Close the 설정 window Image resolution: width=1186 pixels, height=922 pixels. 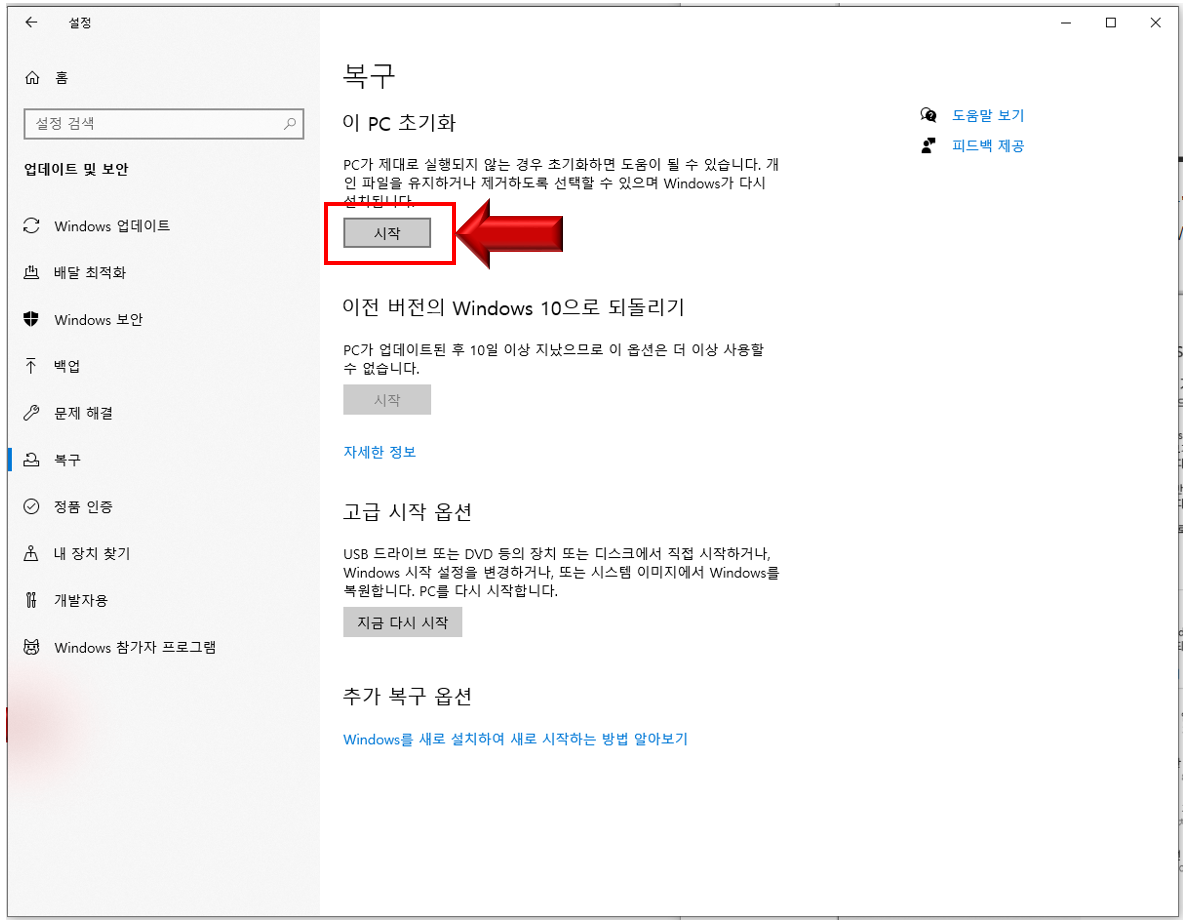tap(1155, 23)
